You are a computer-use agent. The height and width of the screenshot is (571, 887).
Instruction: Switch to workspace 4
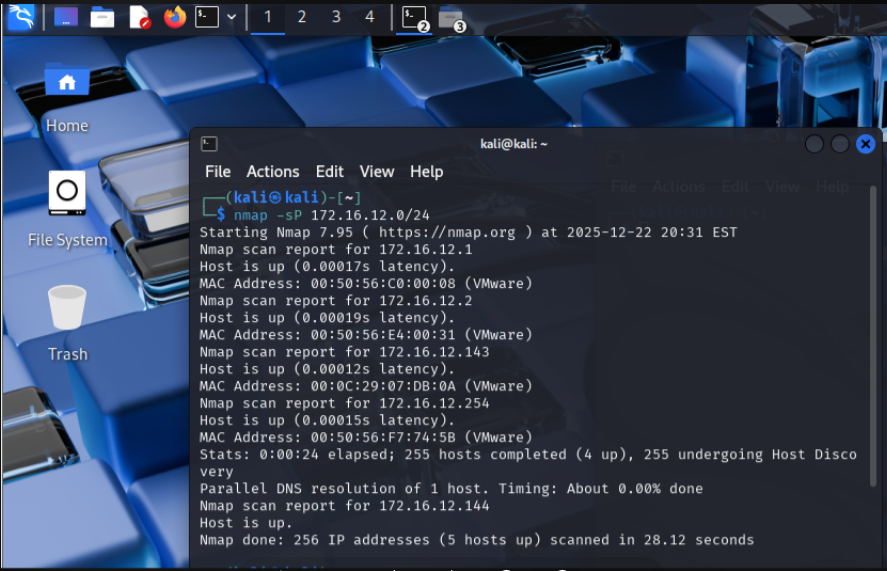click(370, 17)
